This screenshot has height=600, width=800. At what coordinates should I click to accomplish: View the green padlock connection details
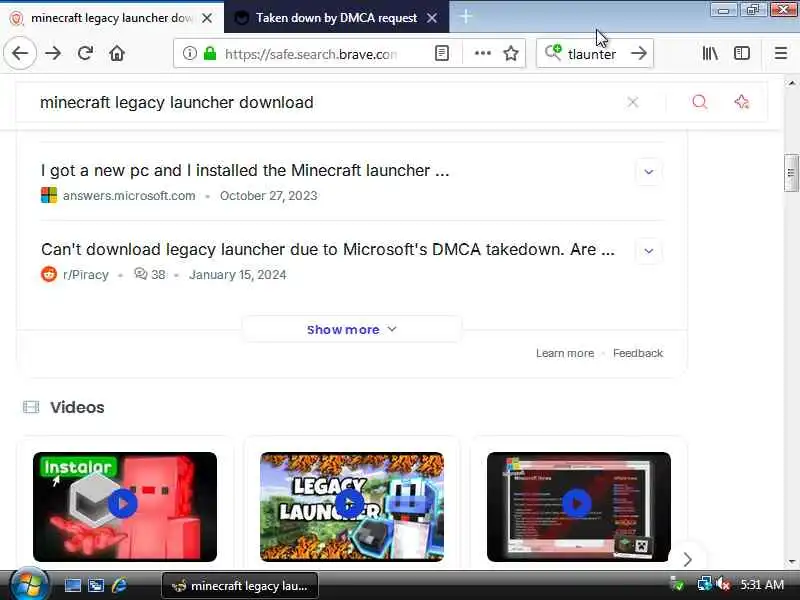click(x=210, y=53)
